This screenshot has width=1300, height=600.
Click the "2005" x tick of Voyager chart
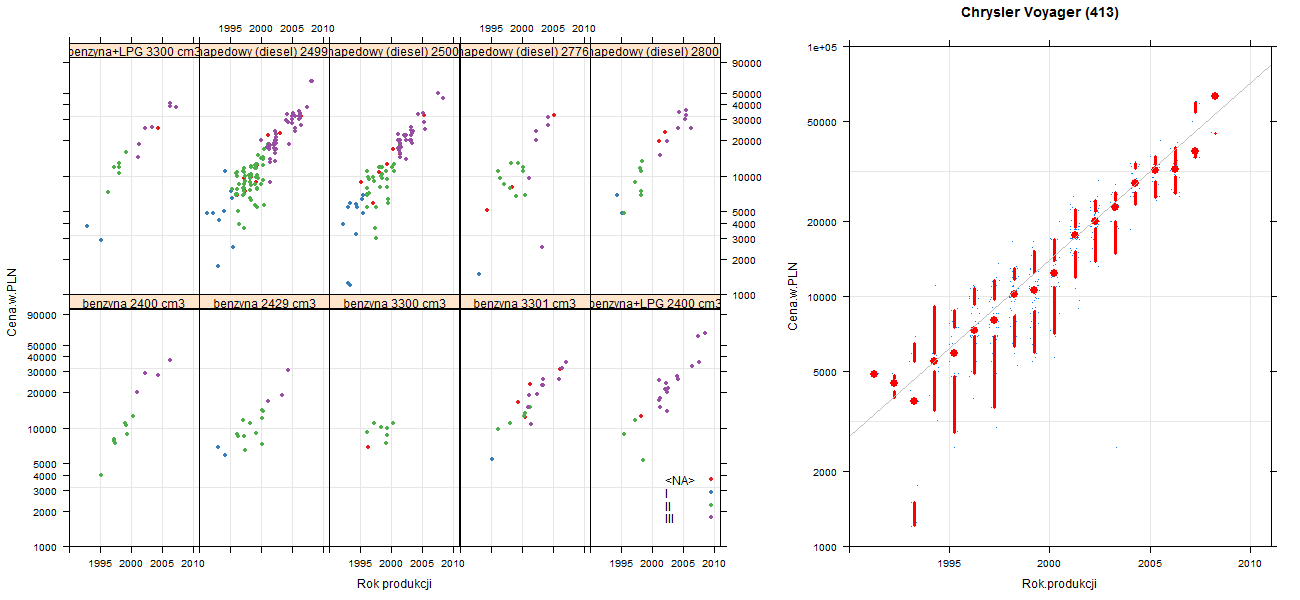pyautogui.click(x=1150, y=564)
